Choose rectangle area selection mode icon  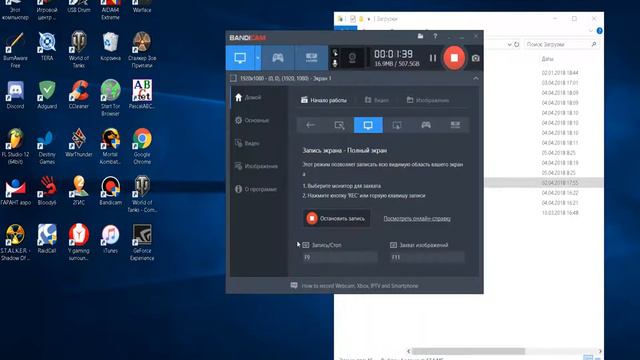point(339,125)
